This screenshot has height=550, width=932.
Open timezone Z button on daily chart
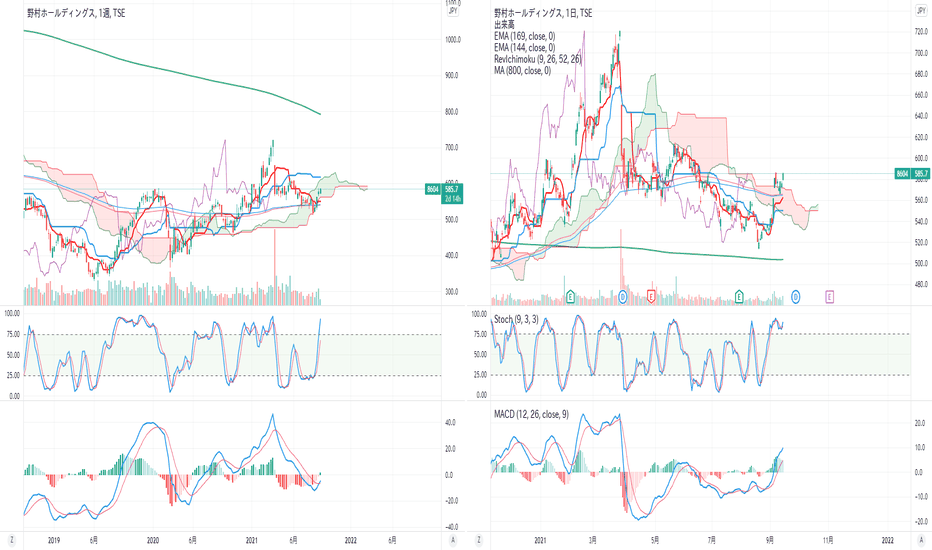tap(479, 540)
